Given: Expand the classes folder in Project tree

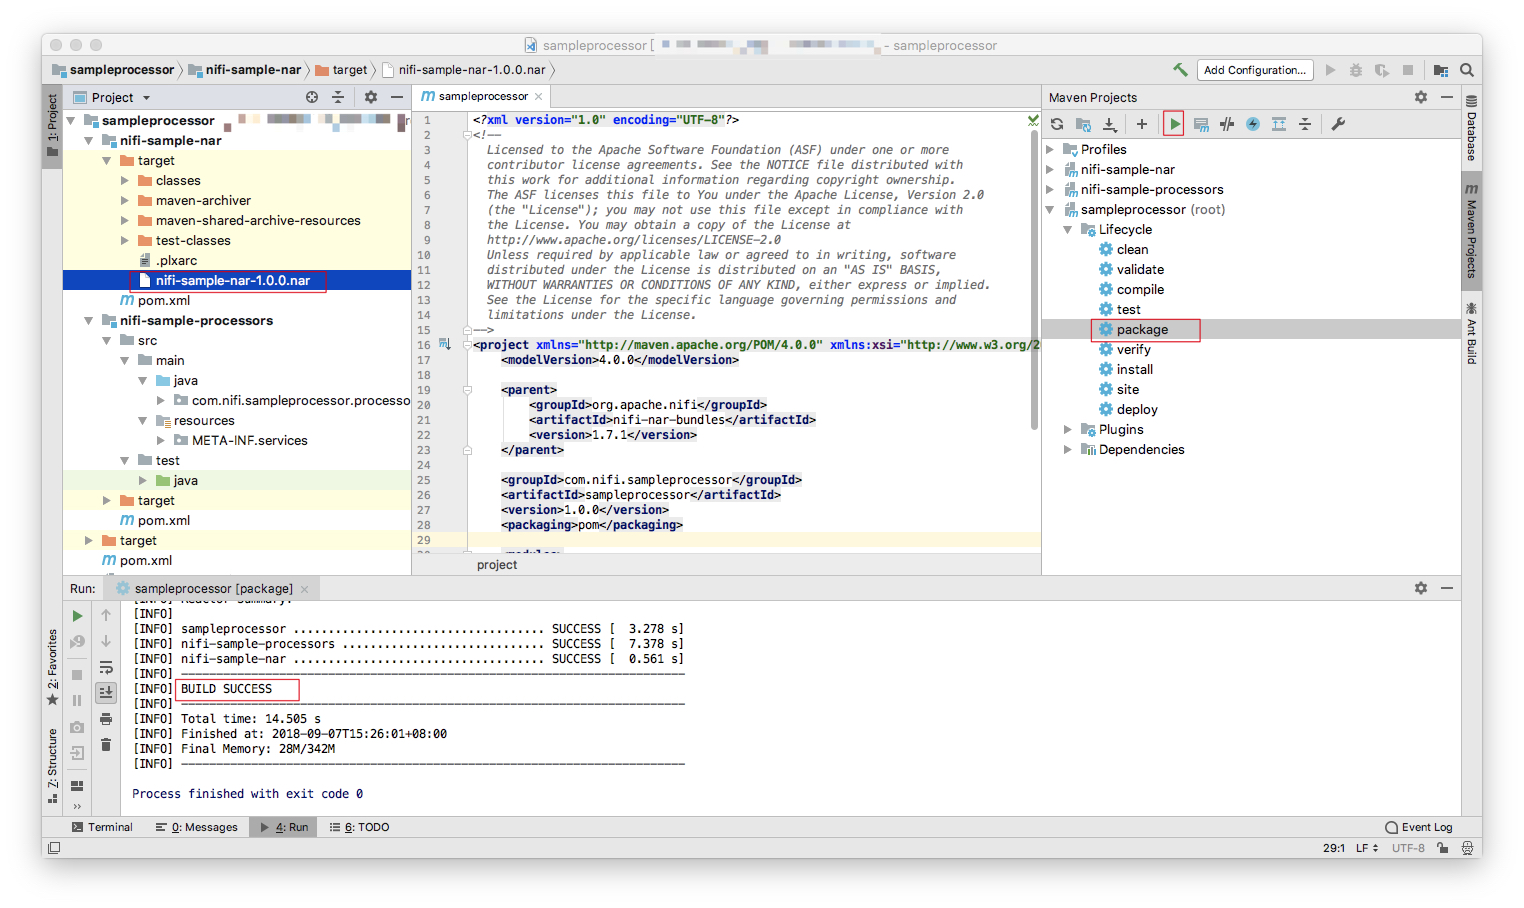Looking at the screenshot, I should 125,180.
